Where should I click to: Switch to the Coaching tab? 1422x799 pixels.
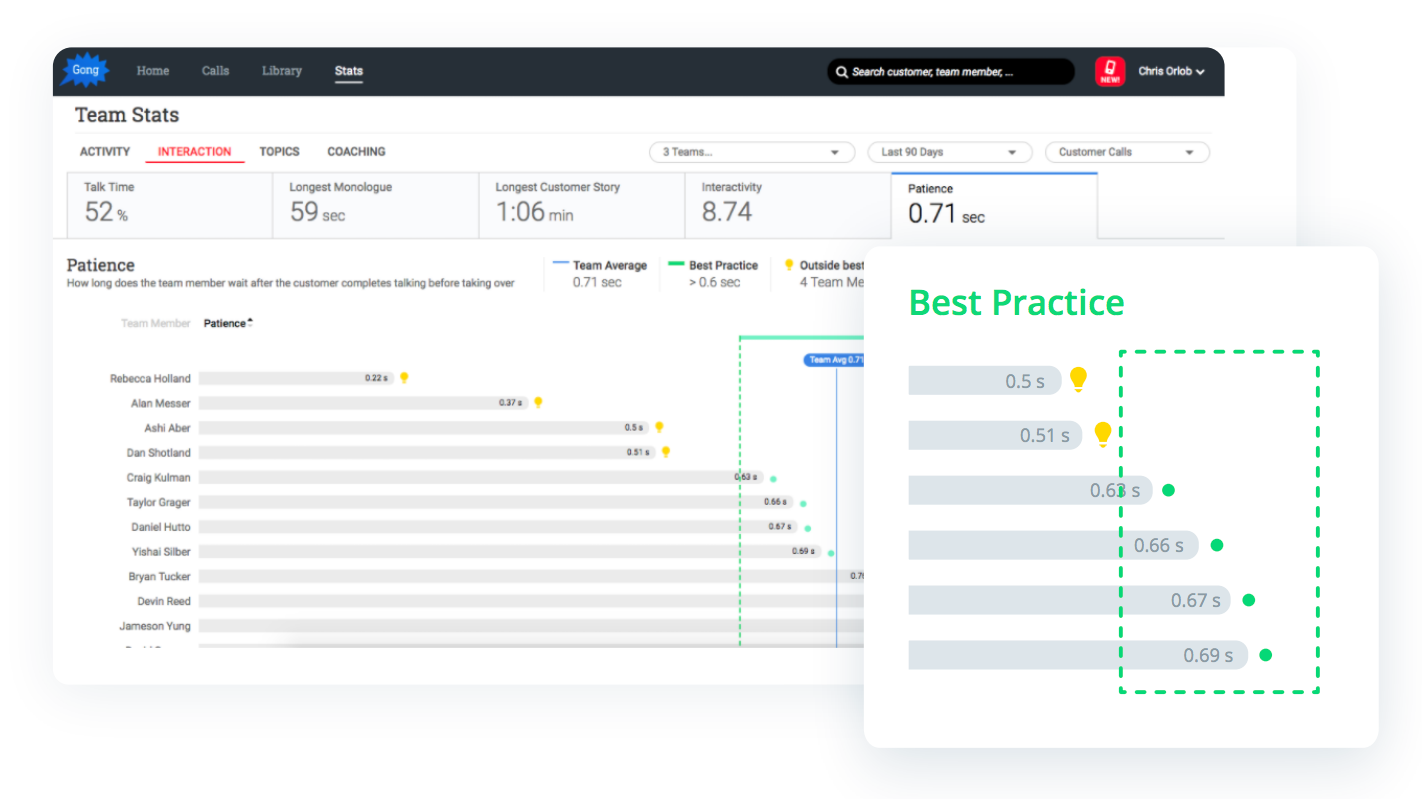tap(356, 152)
